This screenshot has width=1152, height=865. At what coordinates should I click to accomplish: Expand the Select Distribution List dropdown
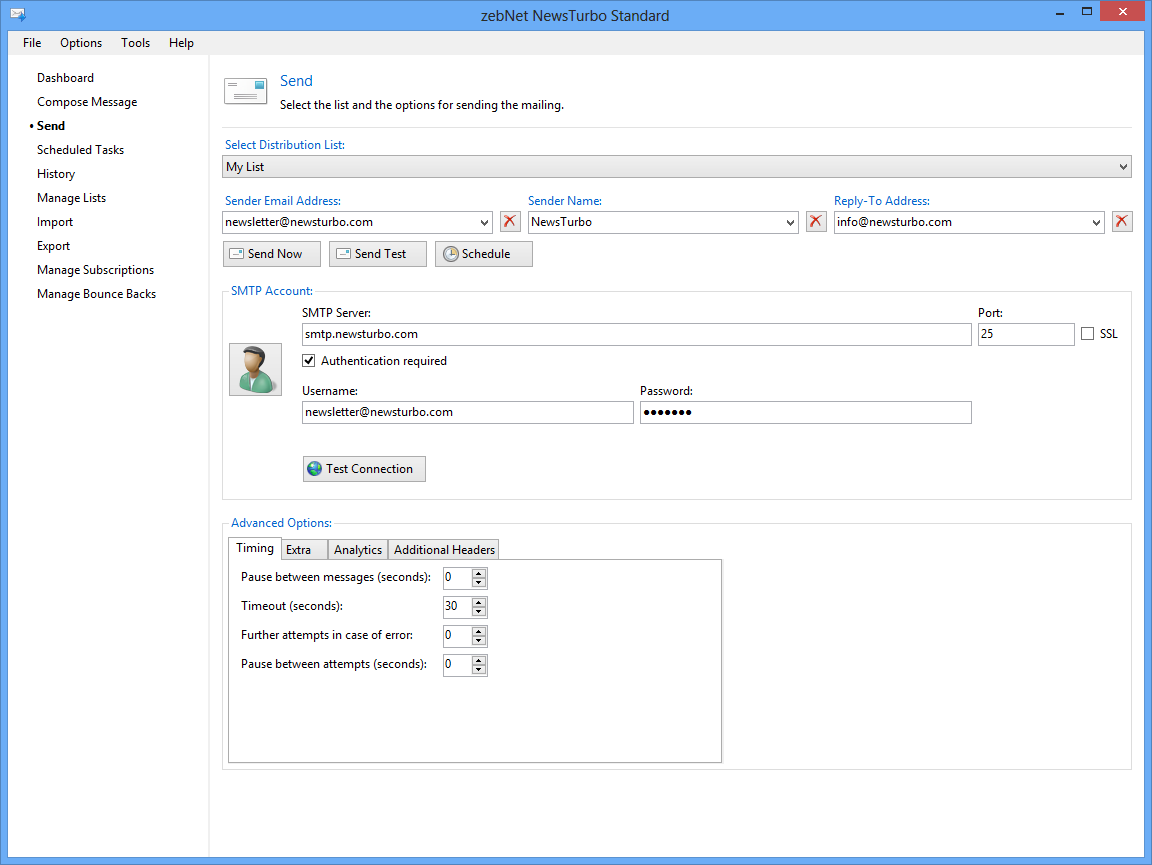1123,167
